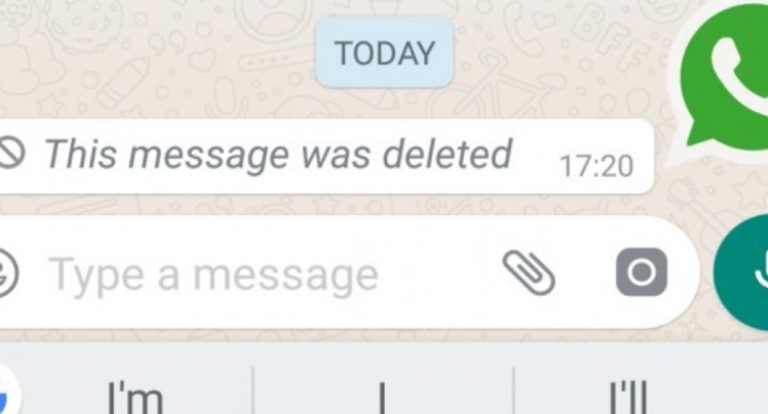Click chat wallpaper left of TODAY chip

tap(157, 54)
